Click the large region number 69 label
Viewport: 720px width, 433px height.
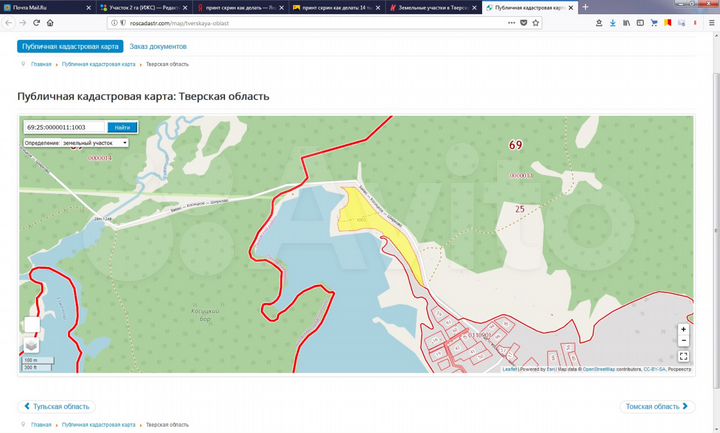point(516,145)
